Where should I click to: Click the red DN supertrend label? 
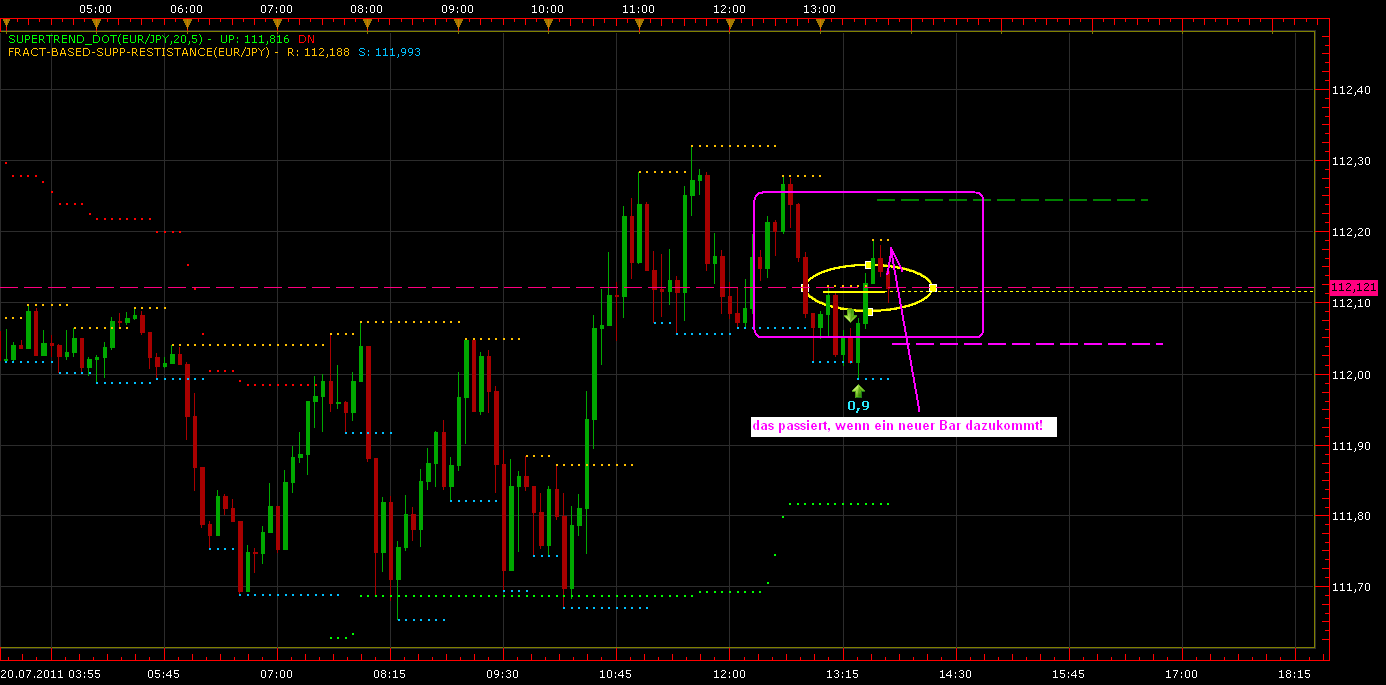click(x=306, y=39)
